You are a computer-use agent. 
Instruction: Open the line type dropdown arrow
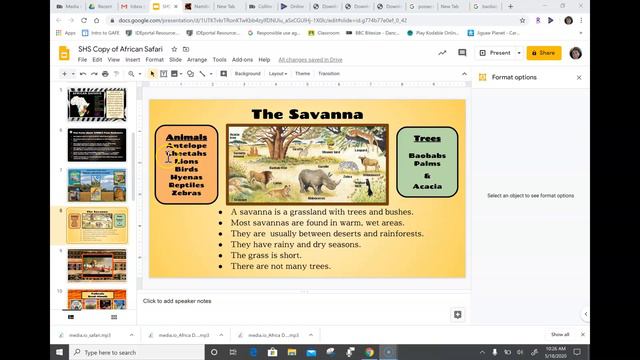click(211, 74)
